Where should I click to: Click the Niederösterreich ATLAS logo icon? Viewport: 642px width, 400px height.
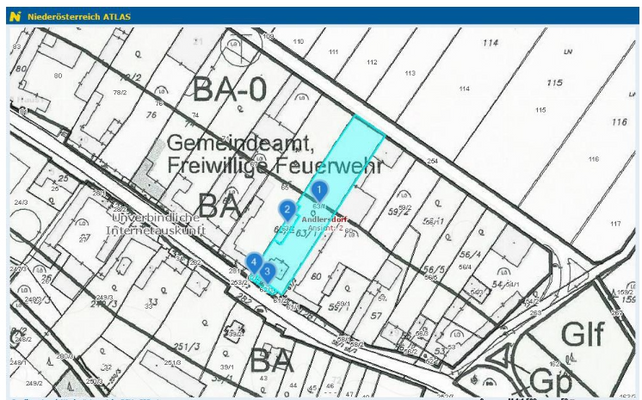pyautogui.click(x=15, y=15)
